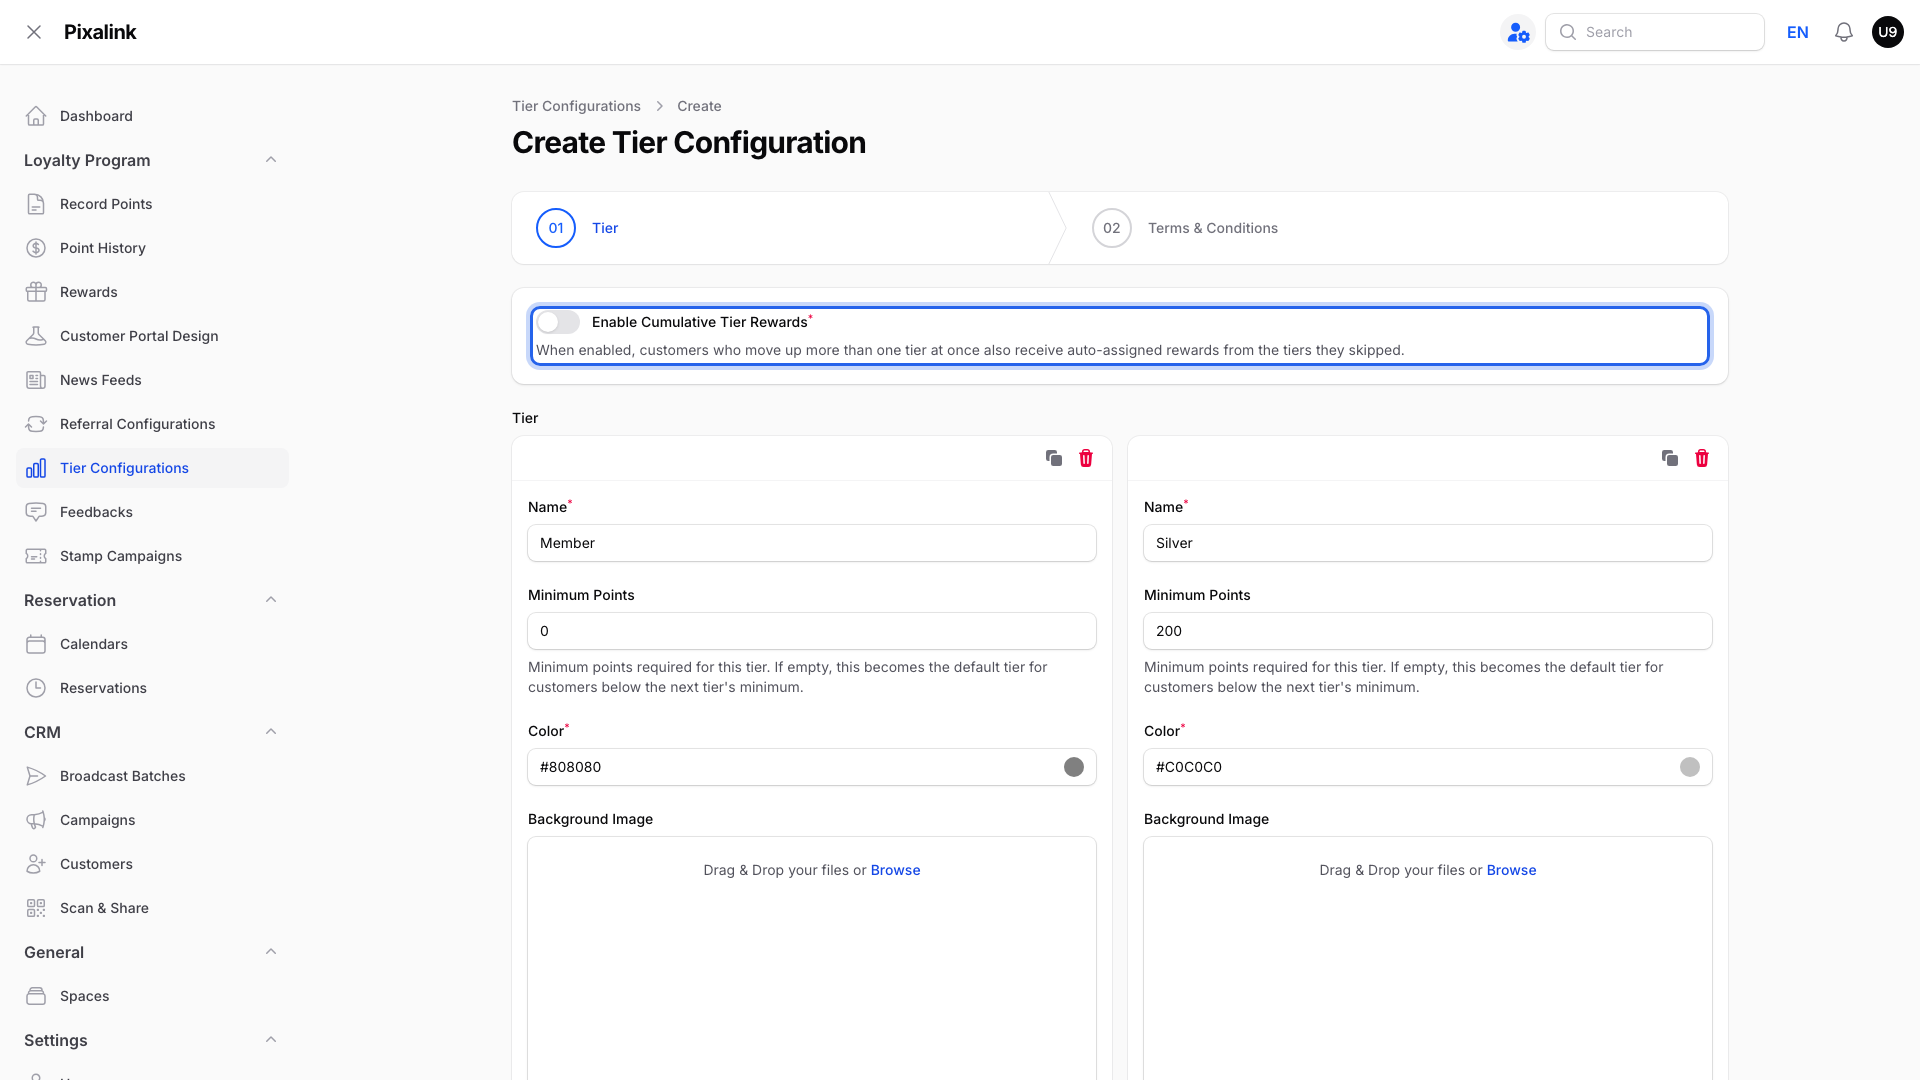
Task: Open Rewards menu item
Action: point(152,292)
